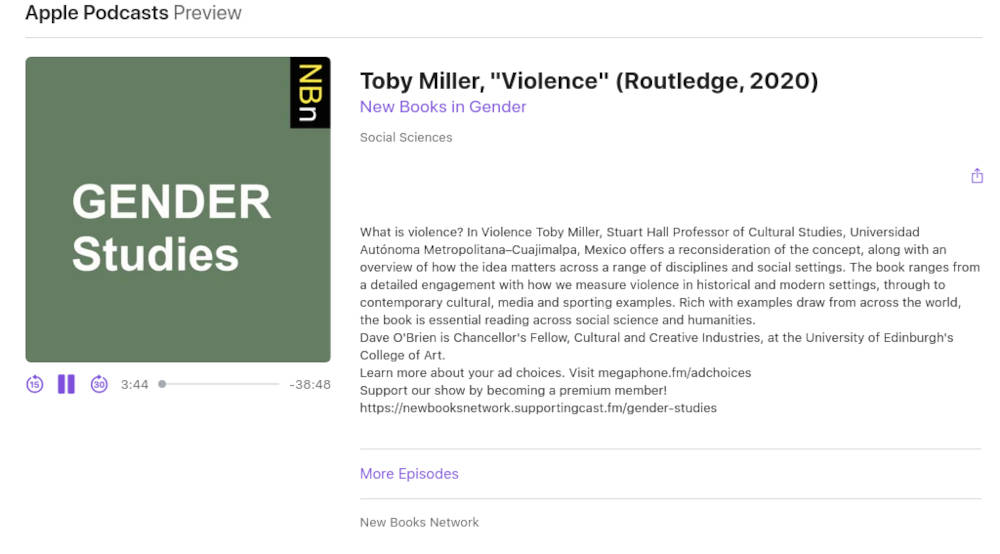1000x554 pixels.
Task: Skip back 15 seconds
Action: [x=35, y=384]
